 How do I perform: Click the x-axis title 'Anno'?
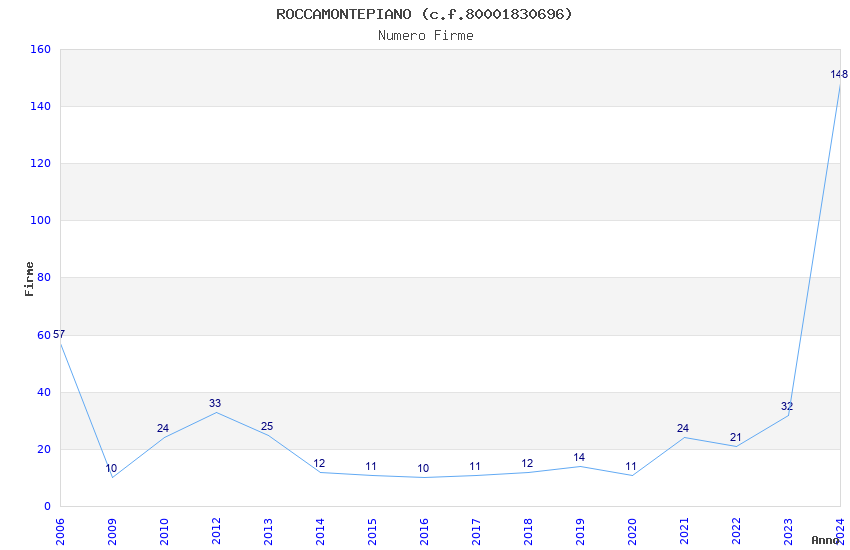tap(825, 540)
